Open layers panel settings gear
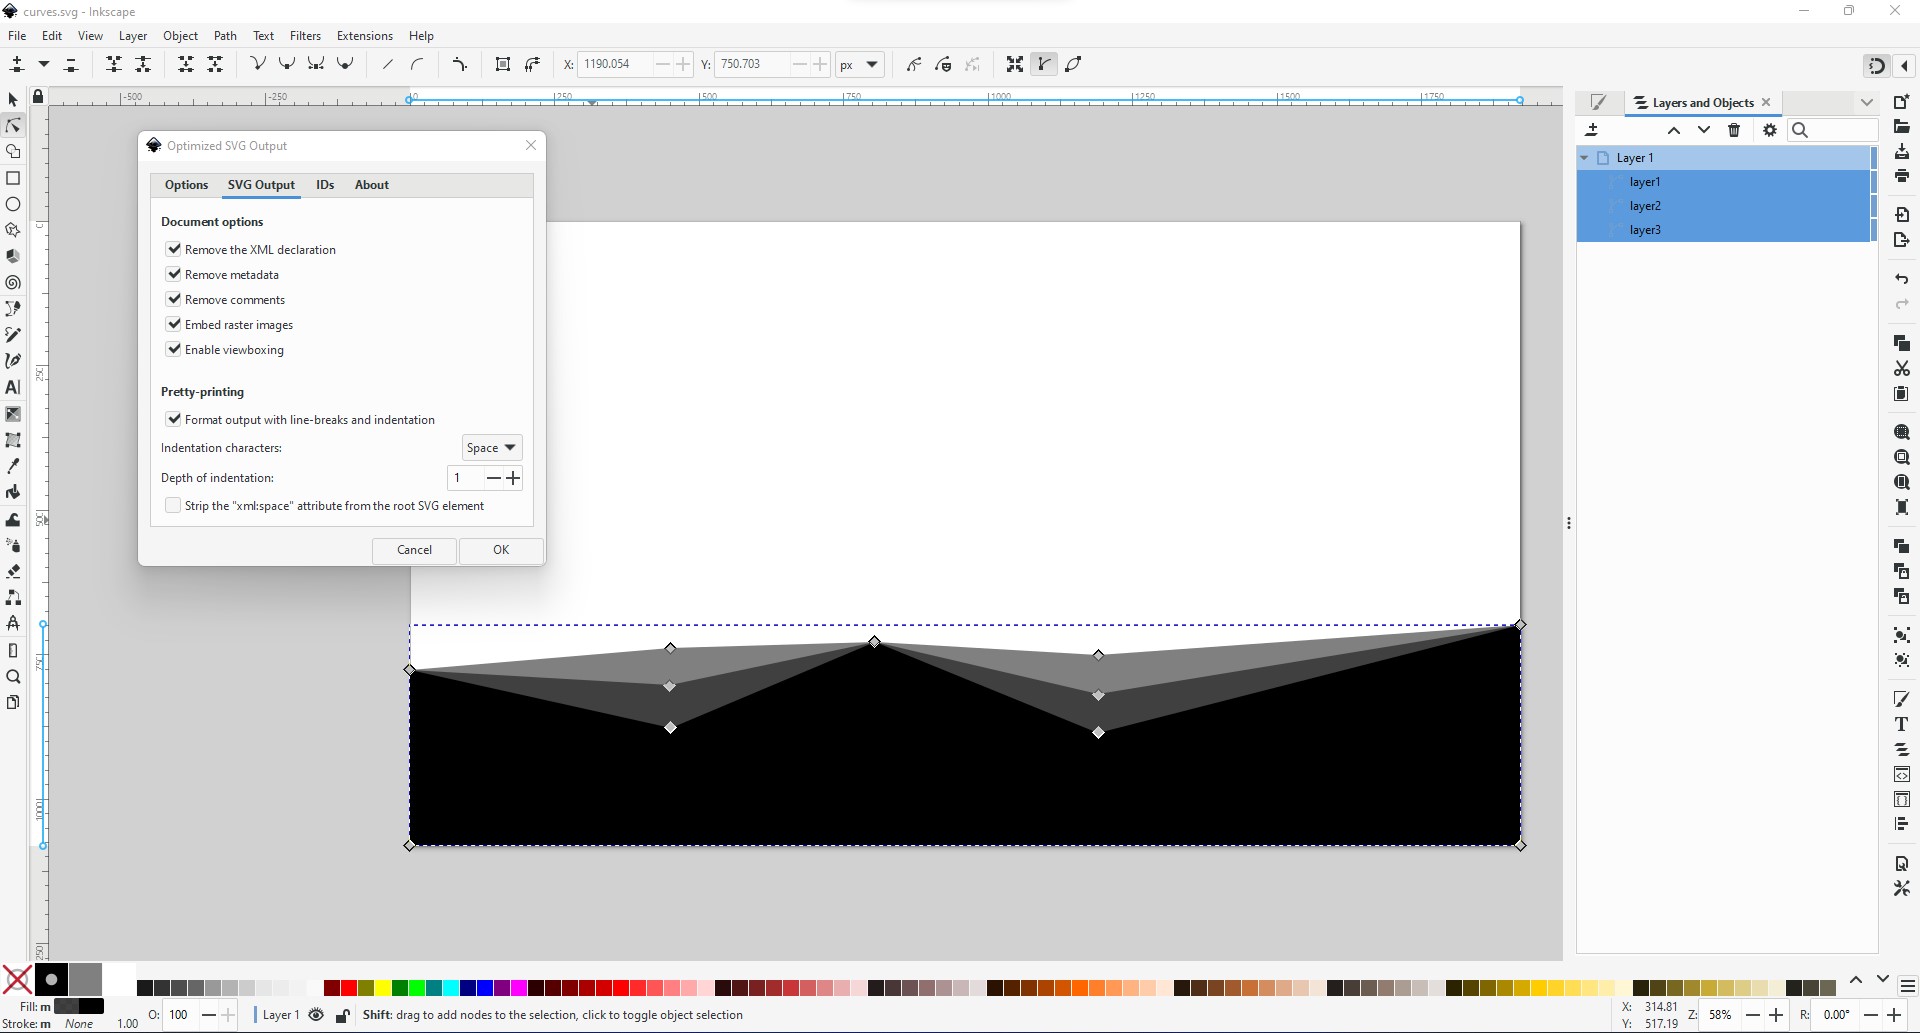This screenshot has width=1920, height=1033. point(1770,130)
